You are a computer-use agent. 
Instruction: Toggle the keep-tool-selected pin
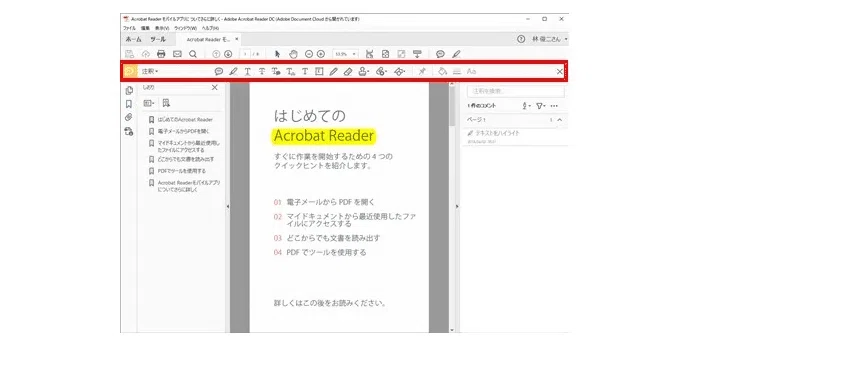[422, 72]
